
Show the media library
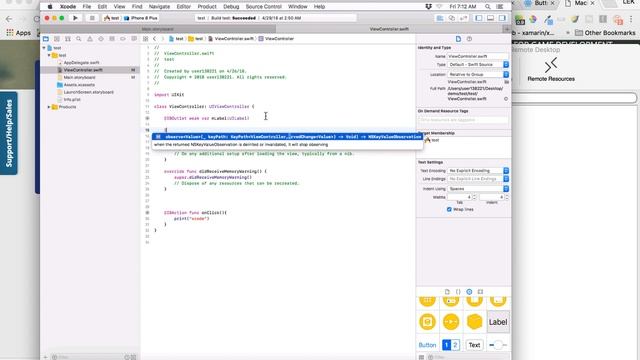click(x=480, y=292)
